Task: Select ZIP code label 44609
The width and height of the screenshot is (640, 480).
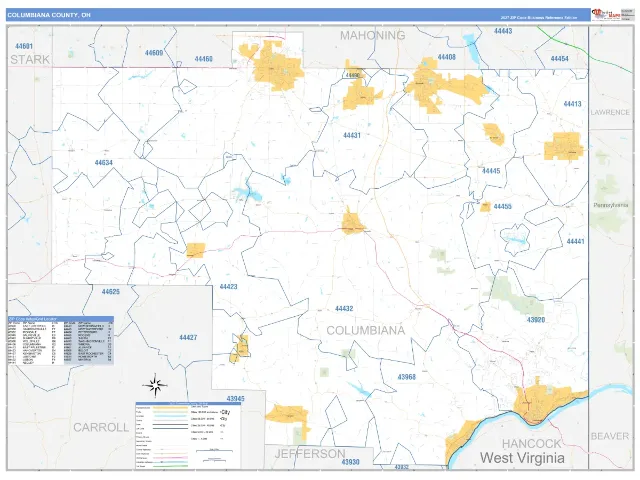Action: [x=154, y=53]
